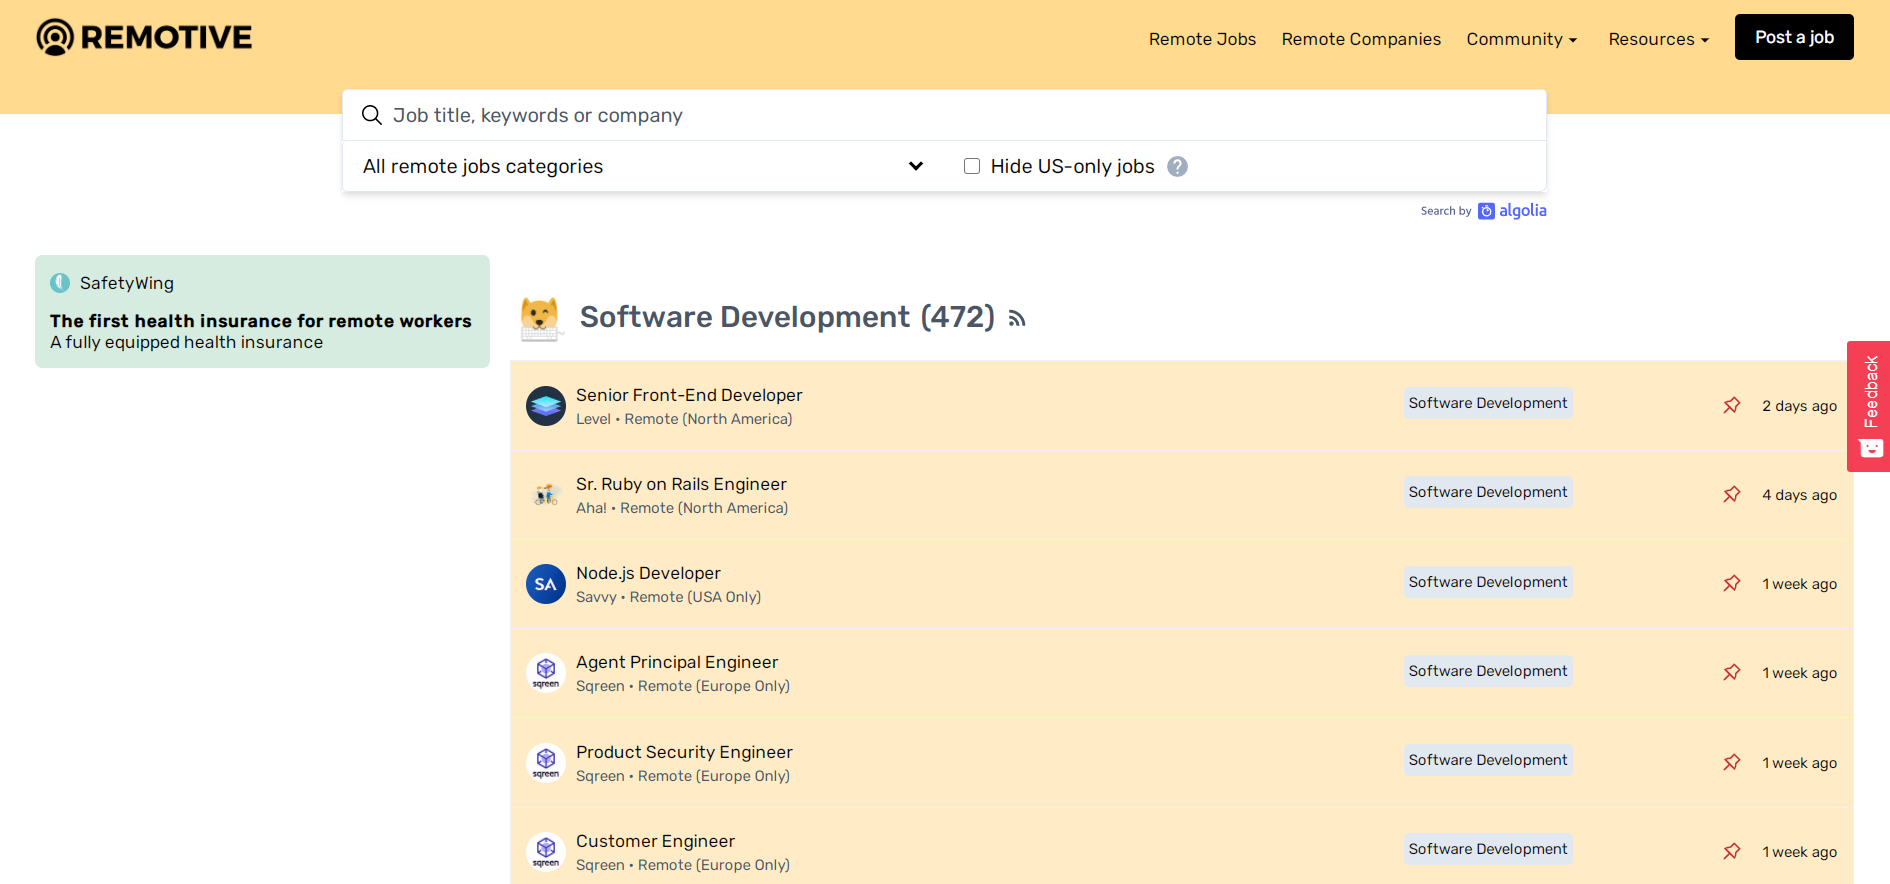Expand the Community menu
The height and width of the screenshot is (884, 1890).
click(x=1521, y=39)
